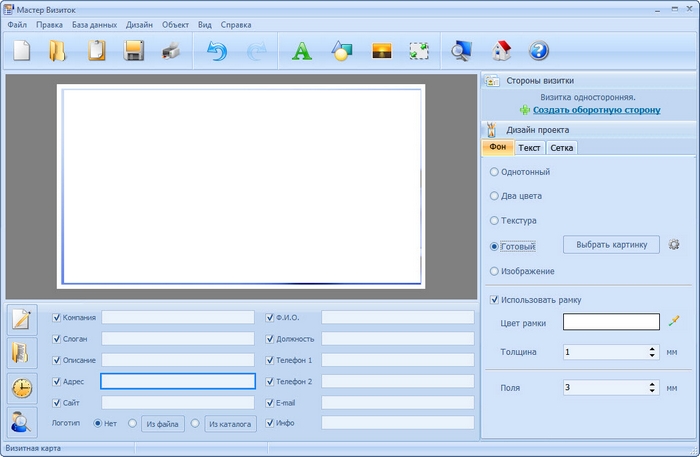The image size is (700, 457).
Task: Click the green letter A text icon
Action: pyautogui.click(x=301, y=51)
